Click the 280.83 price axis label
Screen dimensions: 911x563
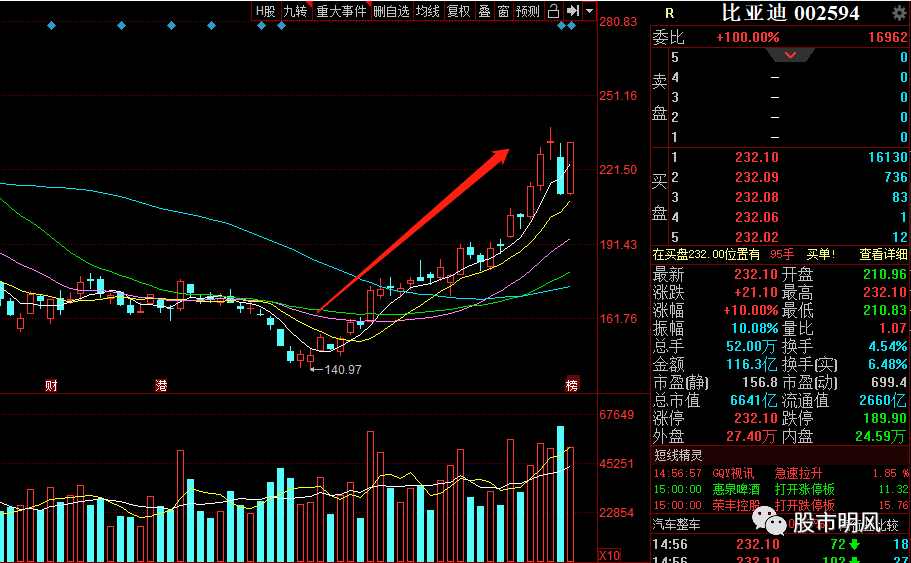(618, 22)
